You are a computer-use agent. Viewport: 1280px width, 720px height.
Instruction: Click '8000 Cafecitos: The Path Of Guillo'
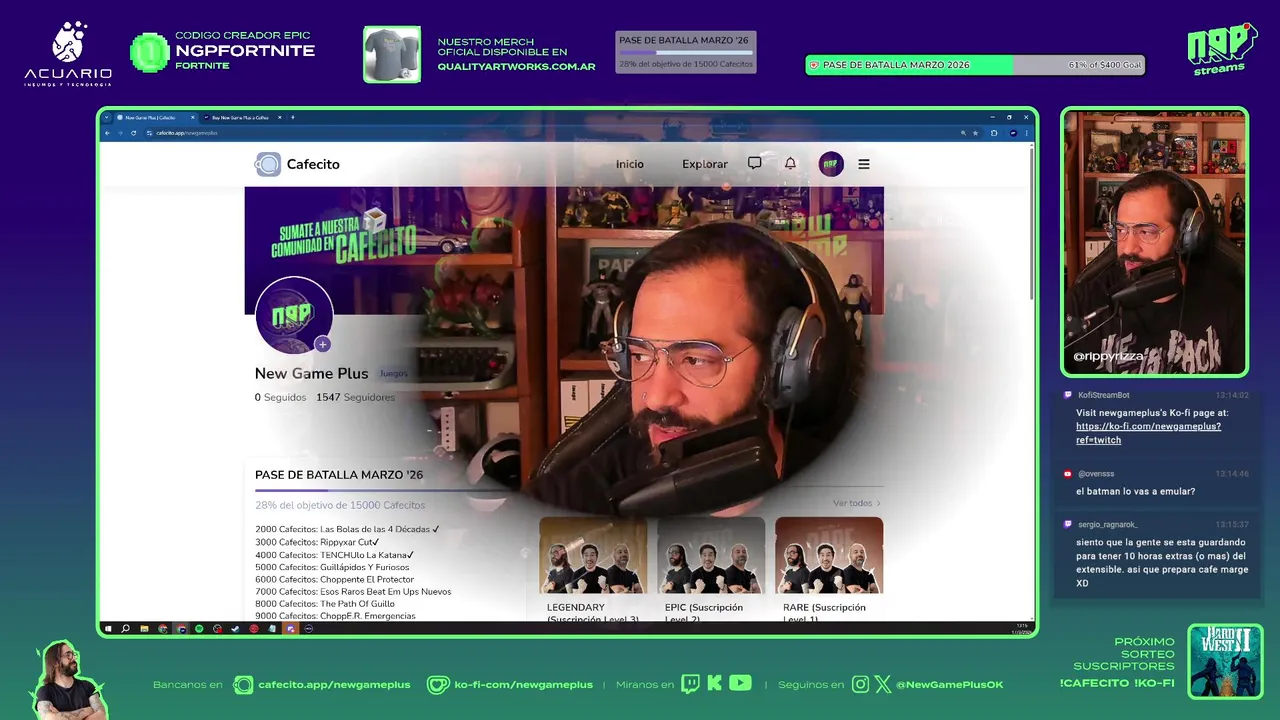[x=325, y=604]
